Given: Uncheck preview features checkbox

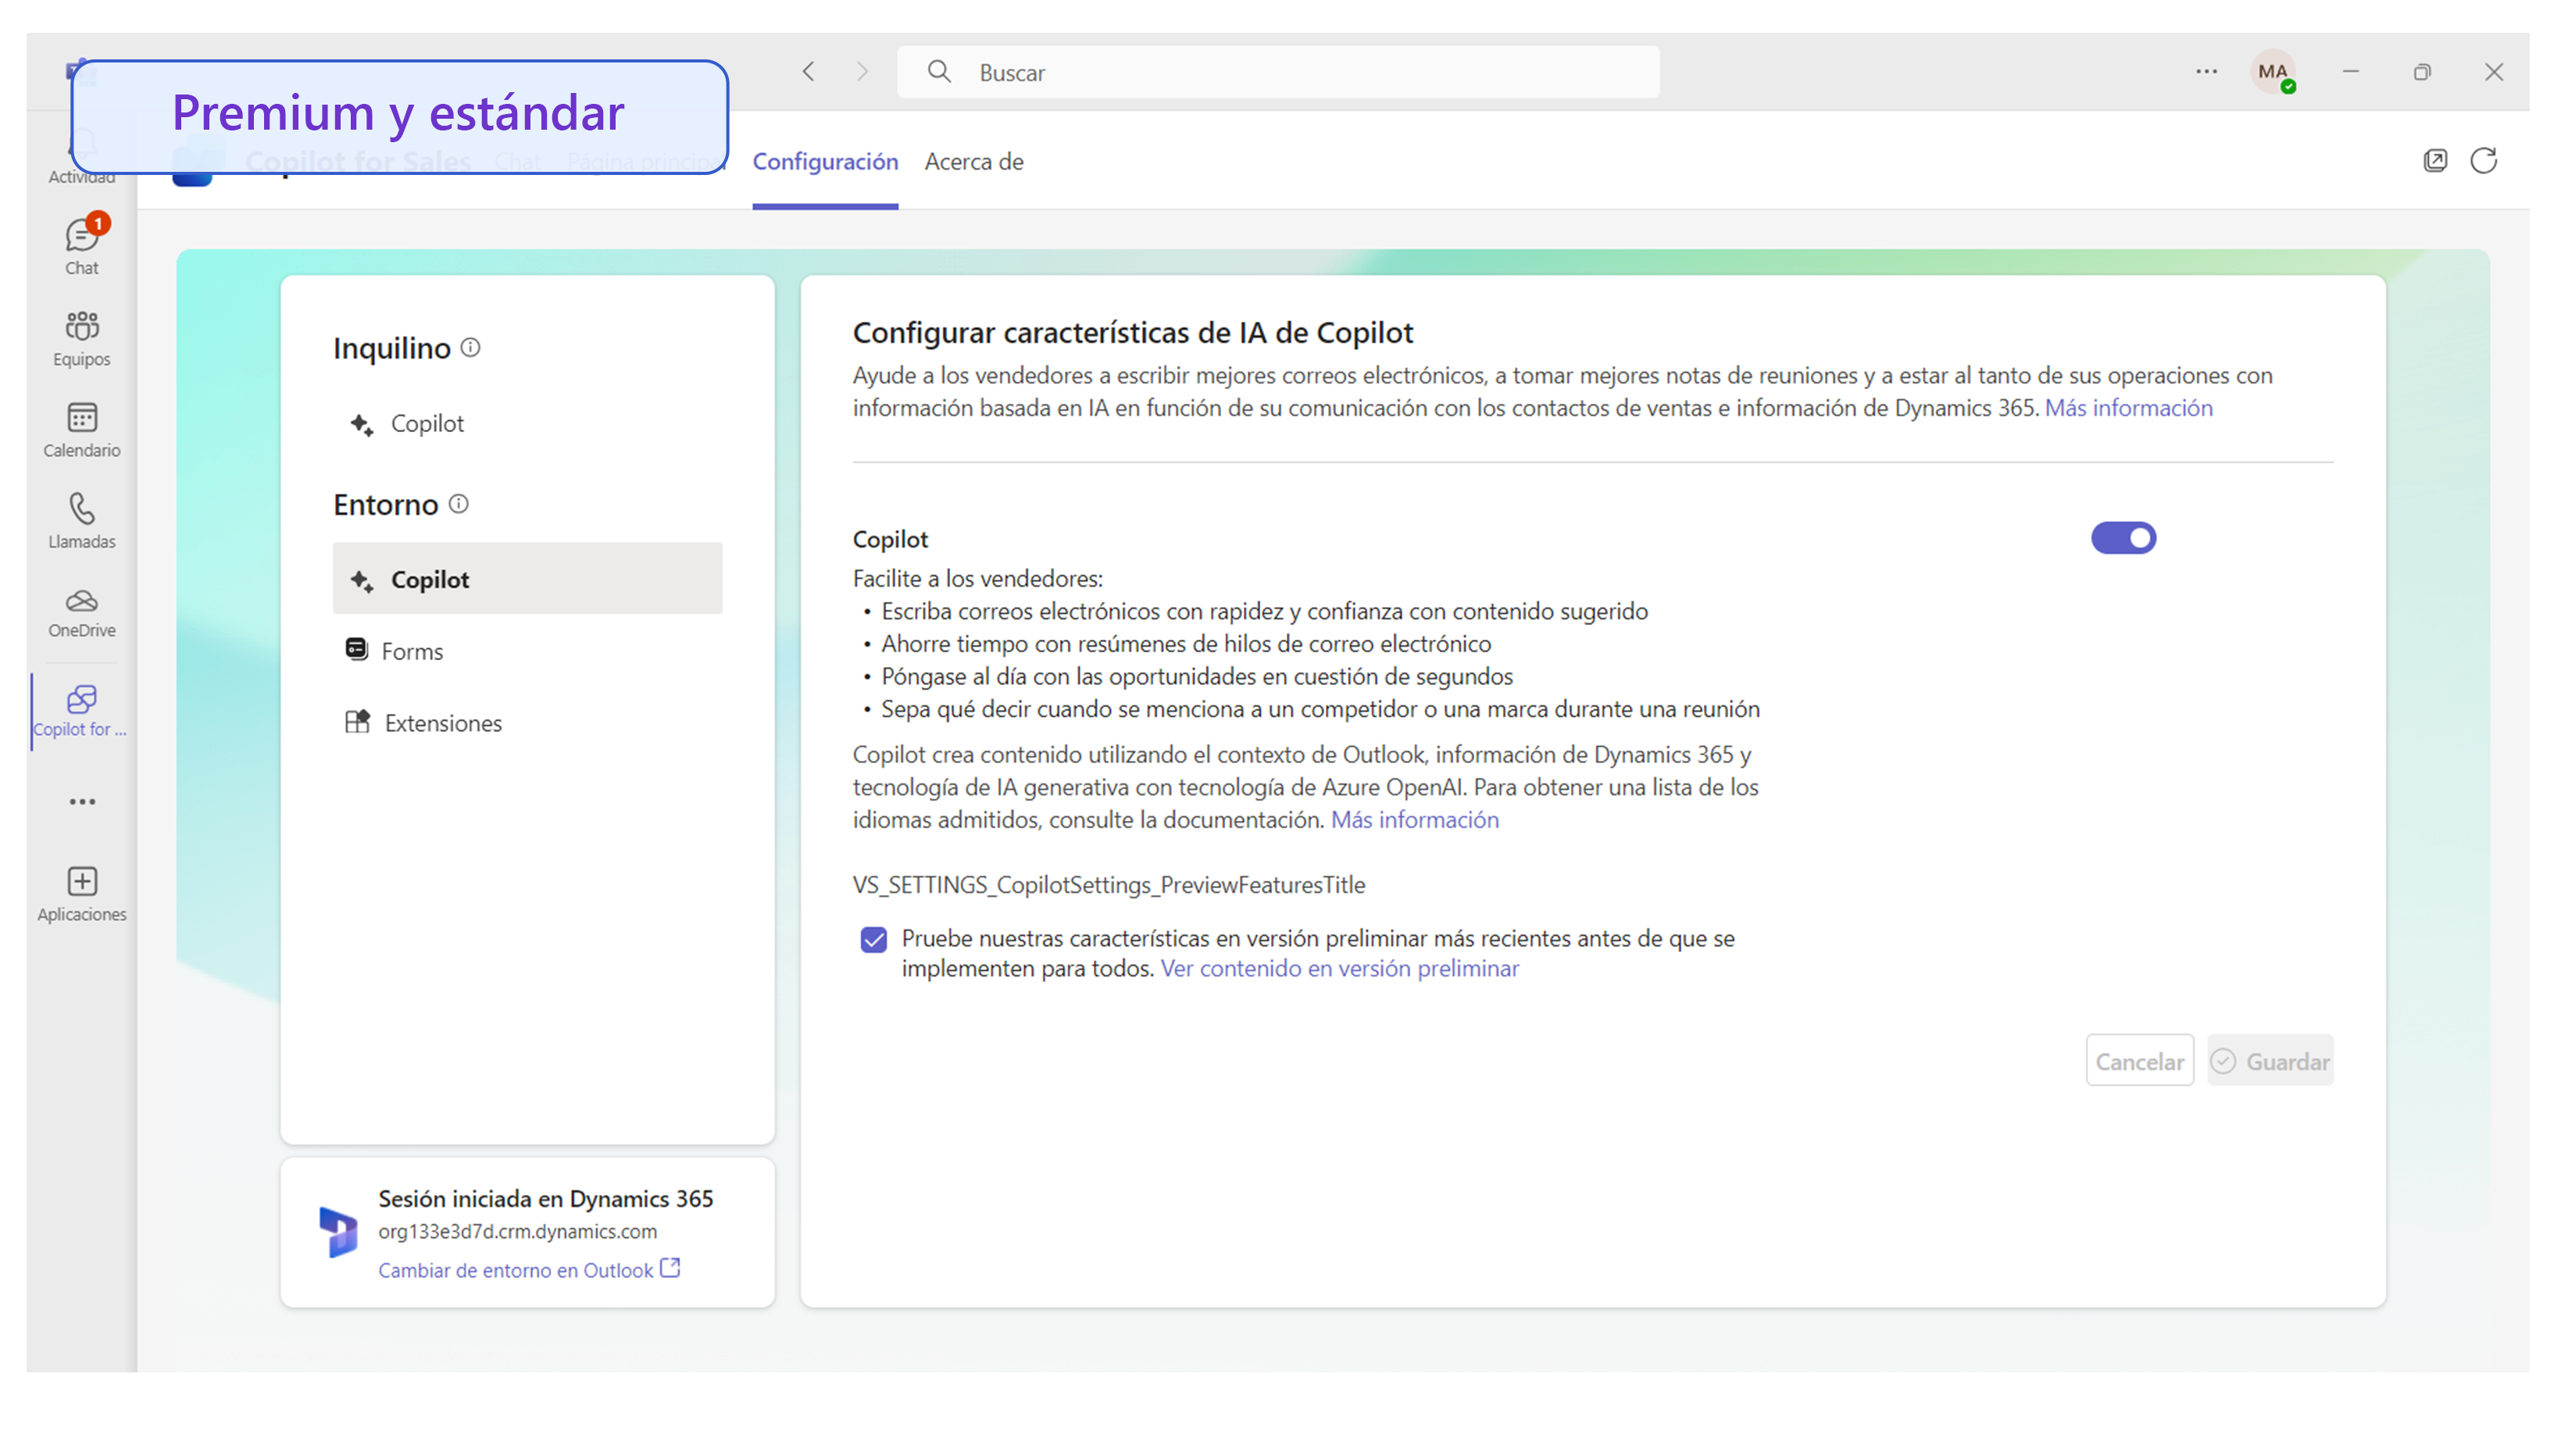Looking at the screenshot, I should coord(873,939).
